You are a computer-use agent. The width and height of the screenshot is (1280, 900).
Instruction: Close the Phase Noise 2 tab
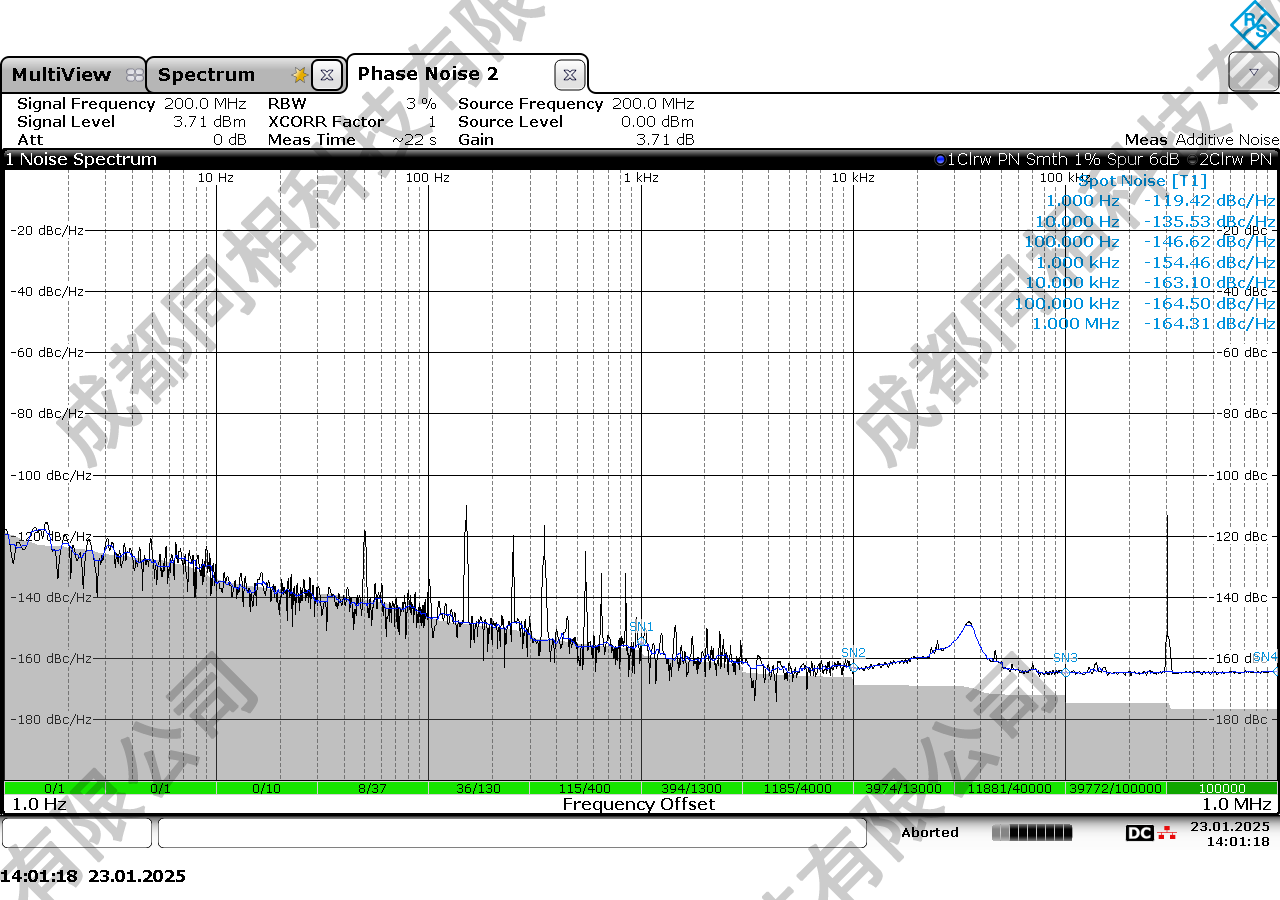point(569,75)
